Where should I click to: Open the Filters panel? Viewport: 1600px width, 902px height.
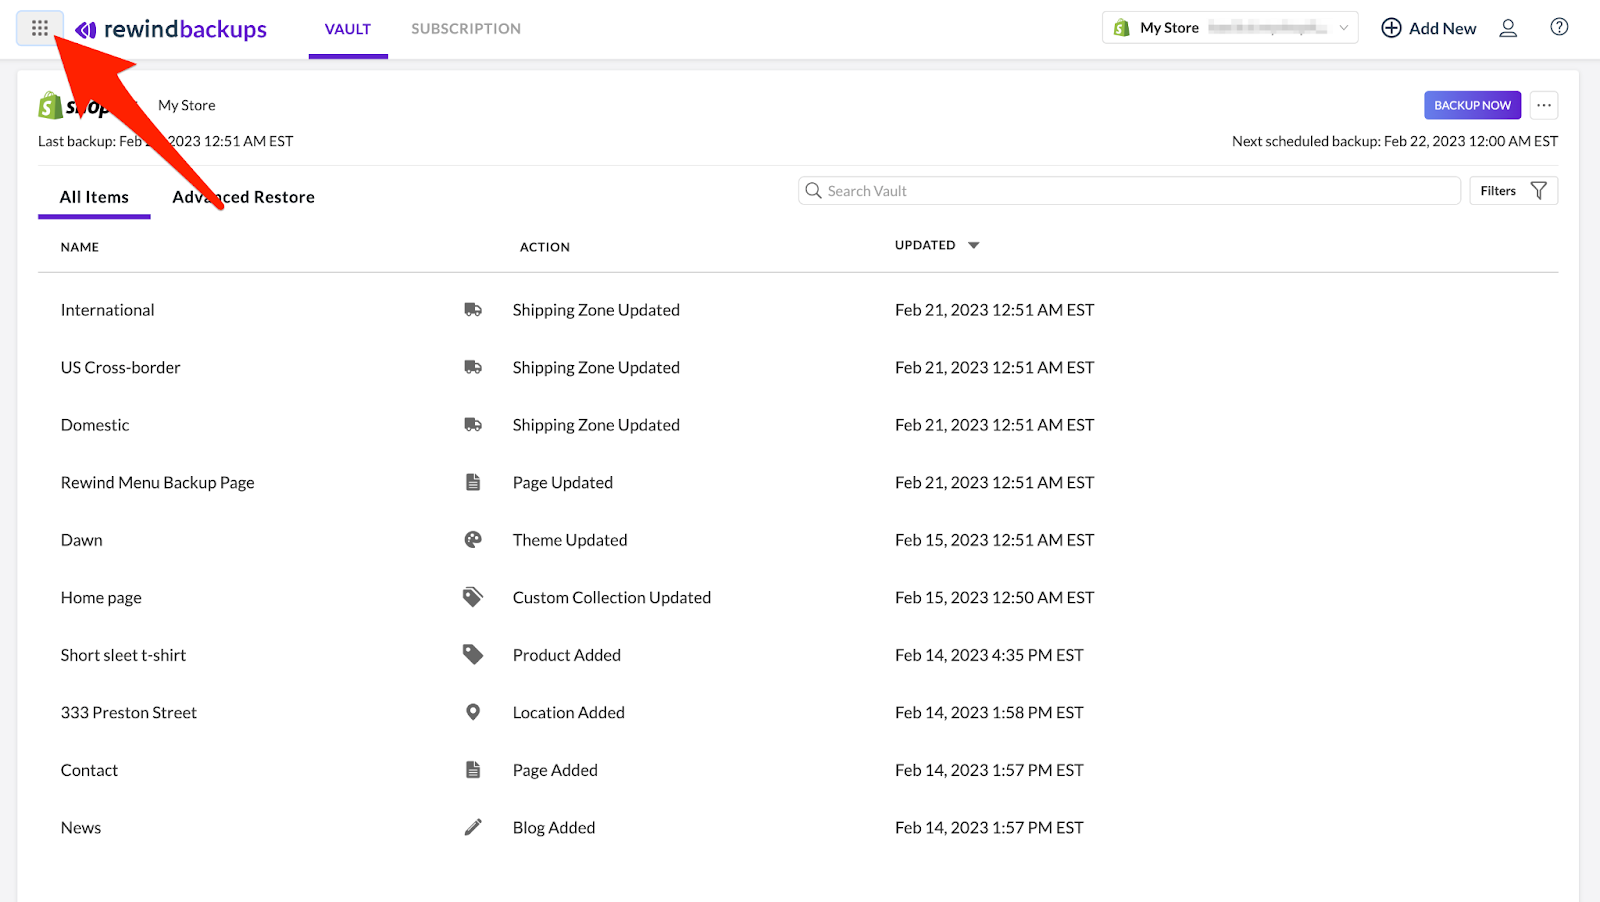coord(1513,190)
